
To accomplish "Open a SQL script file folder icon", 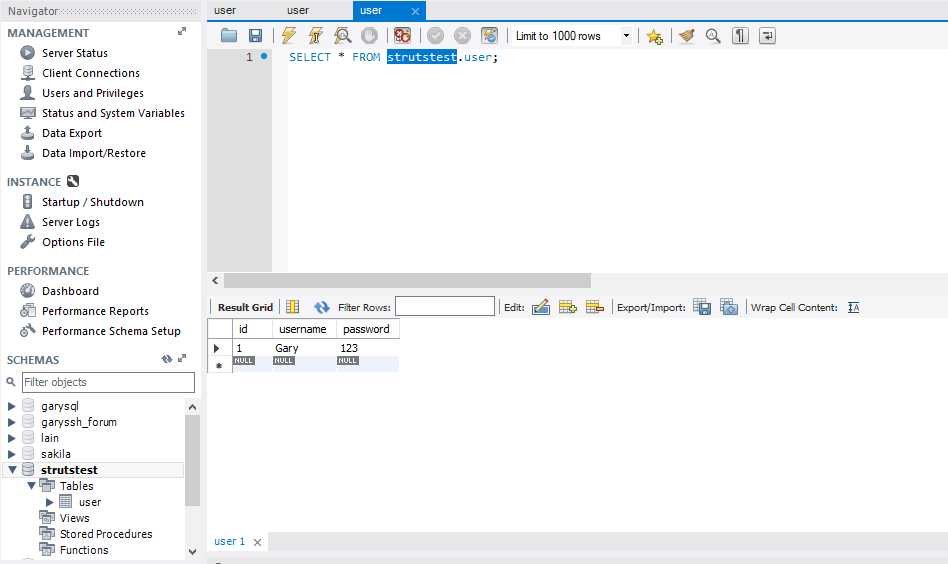I will [229, 36].
